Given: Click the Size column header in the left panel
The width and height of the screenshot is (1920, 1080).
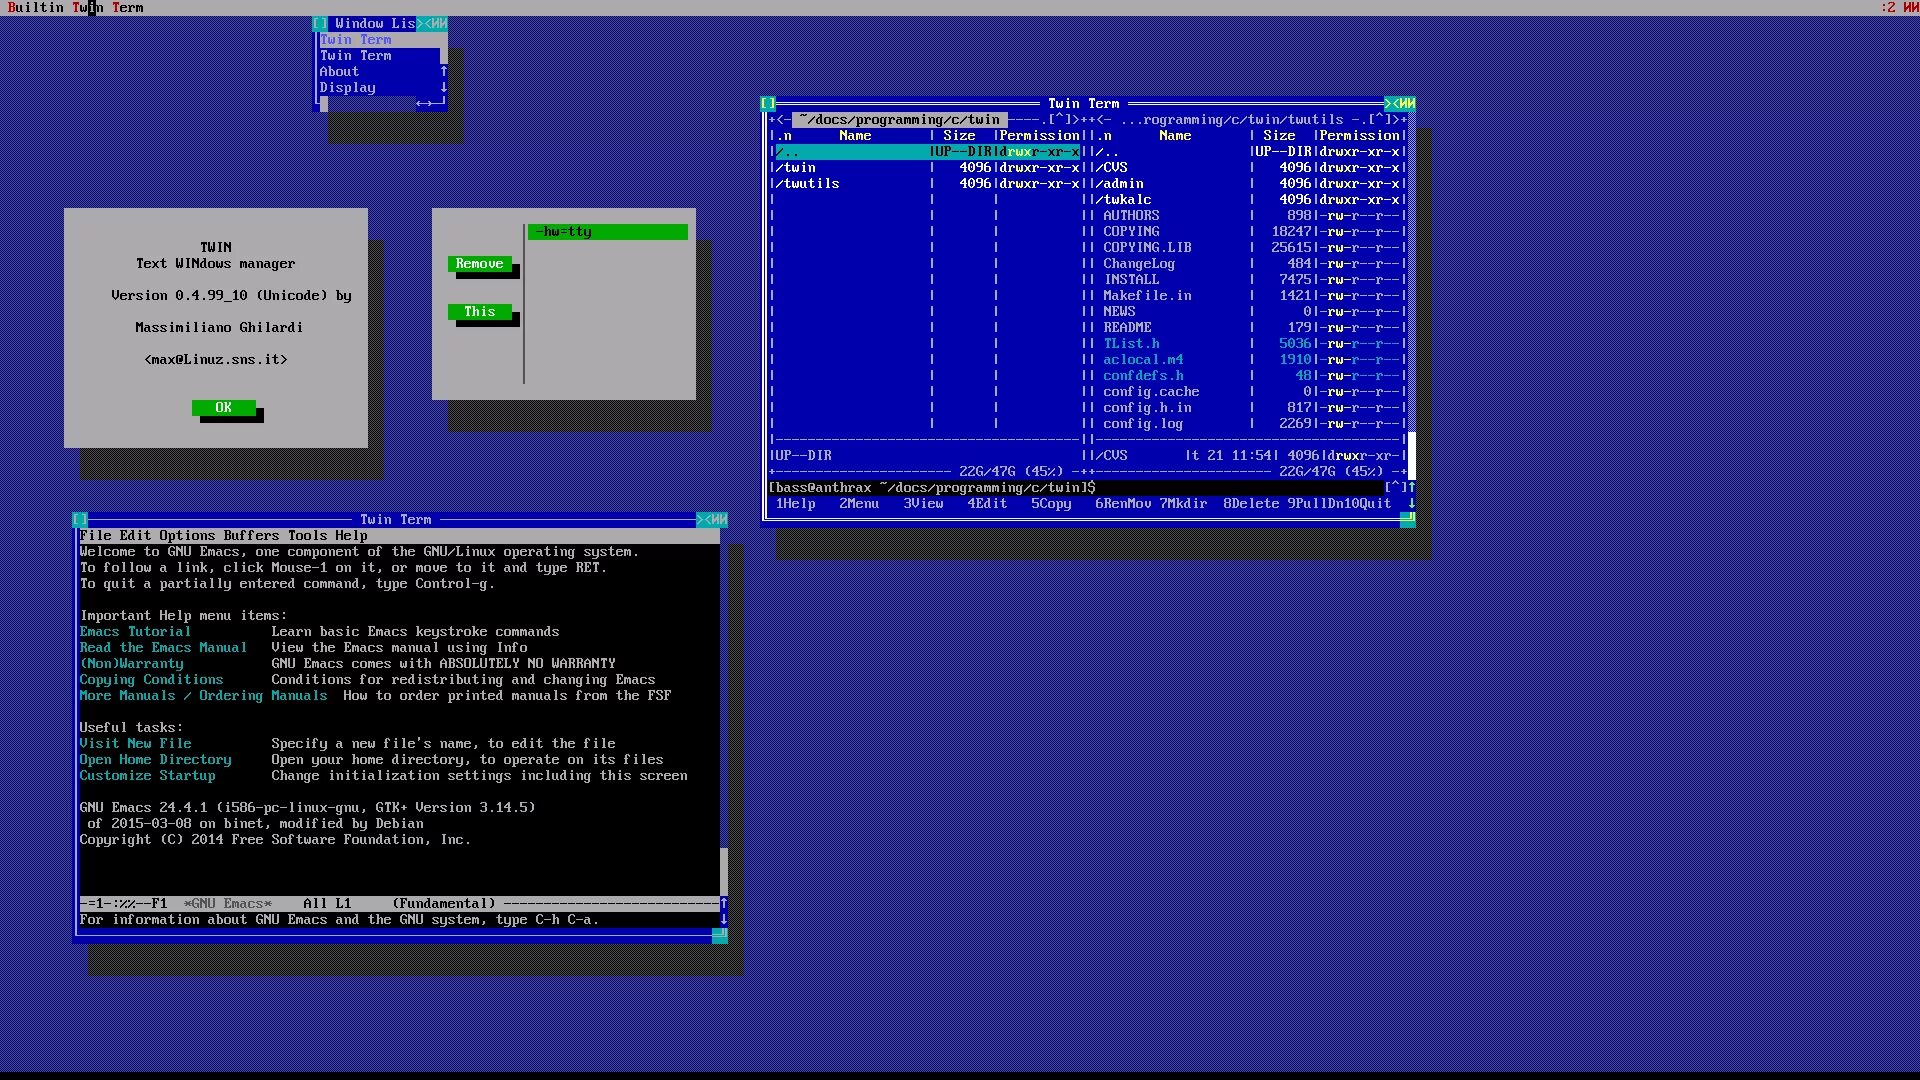Looking at the screenshot, I should [960, 135].
